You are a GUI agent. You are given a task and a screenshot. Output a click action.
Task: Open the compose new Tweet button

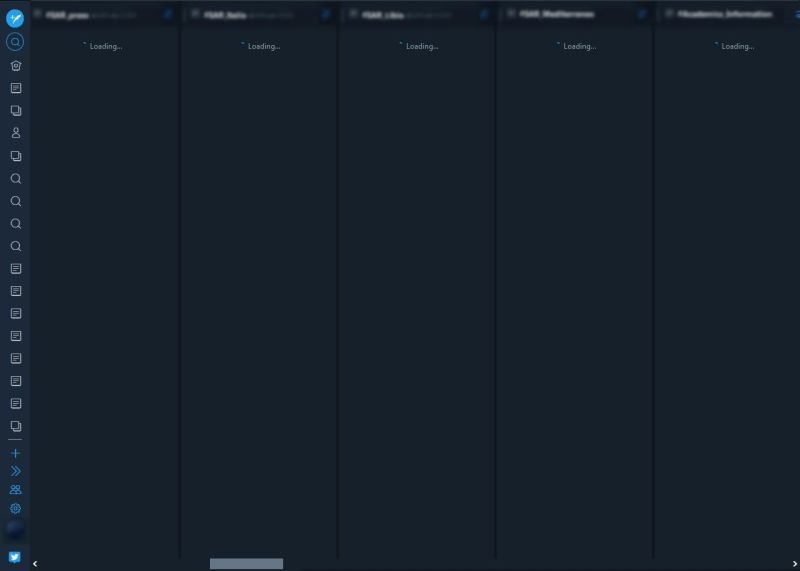tap(15, 18)
